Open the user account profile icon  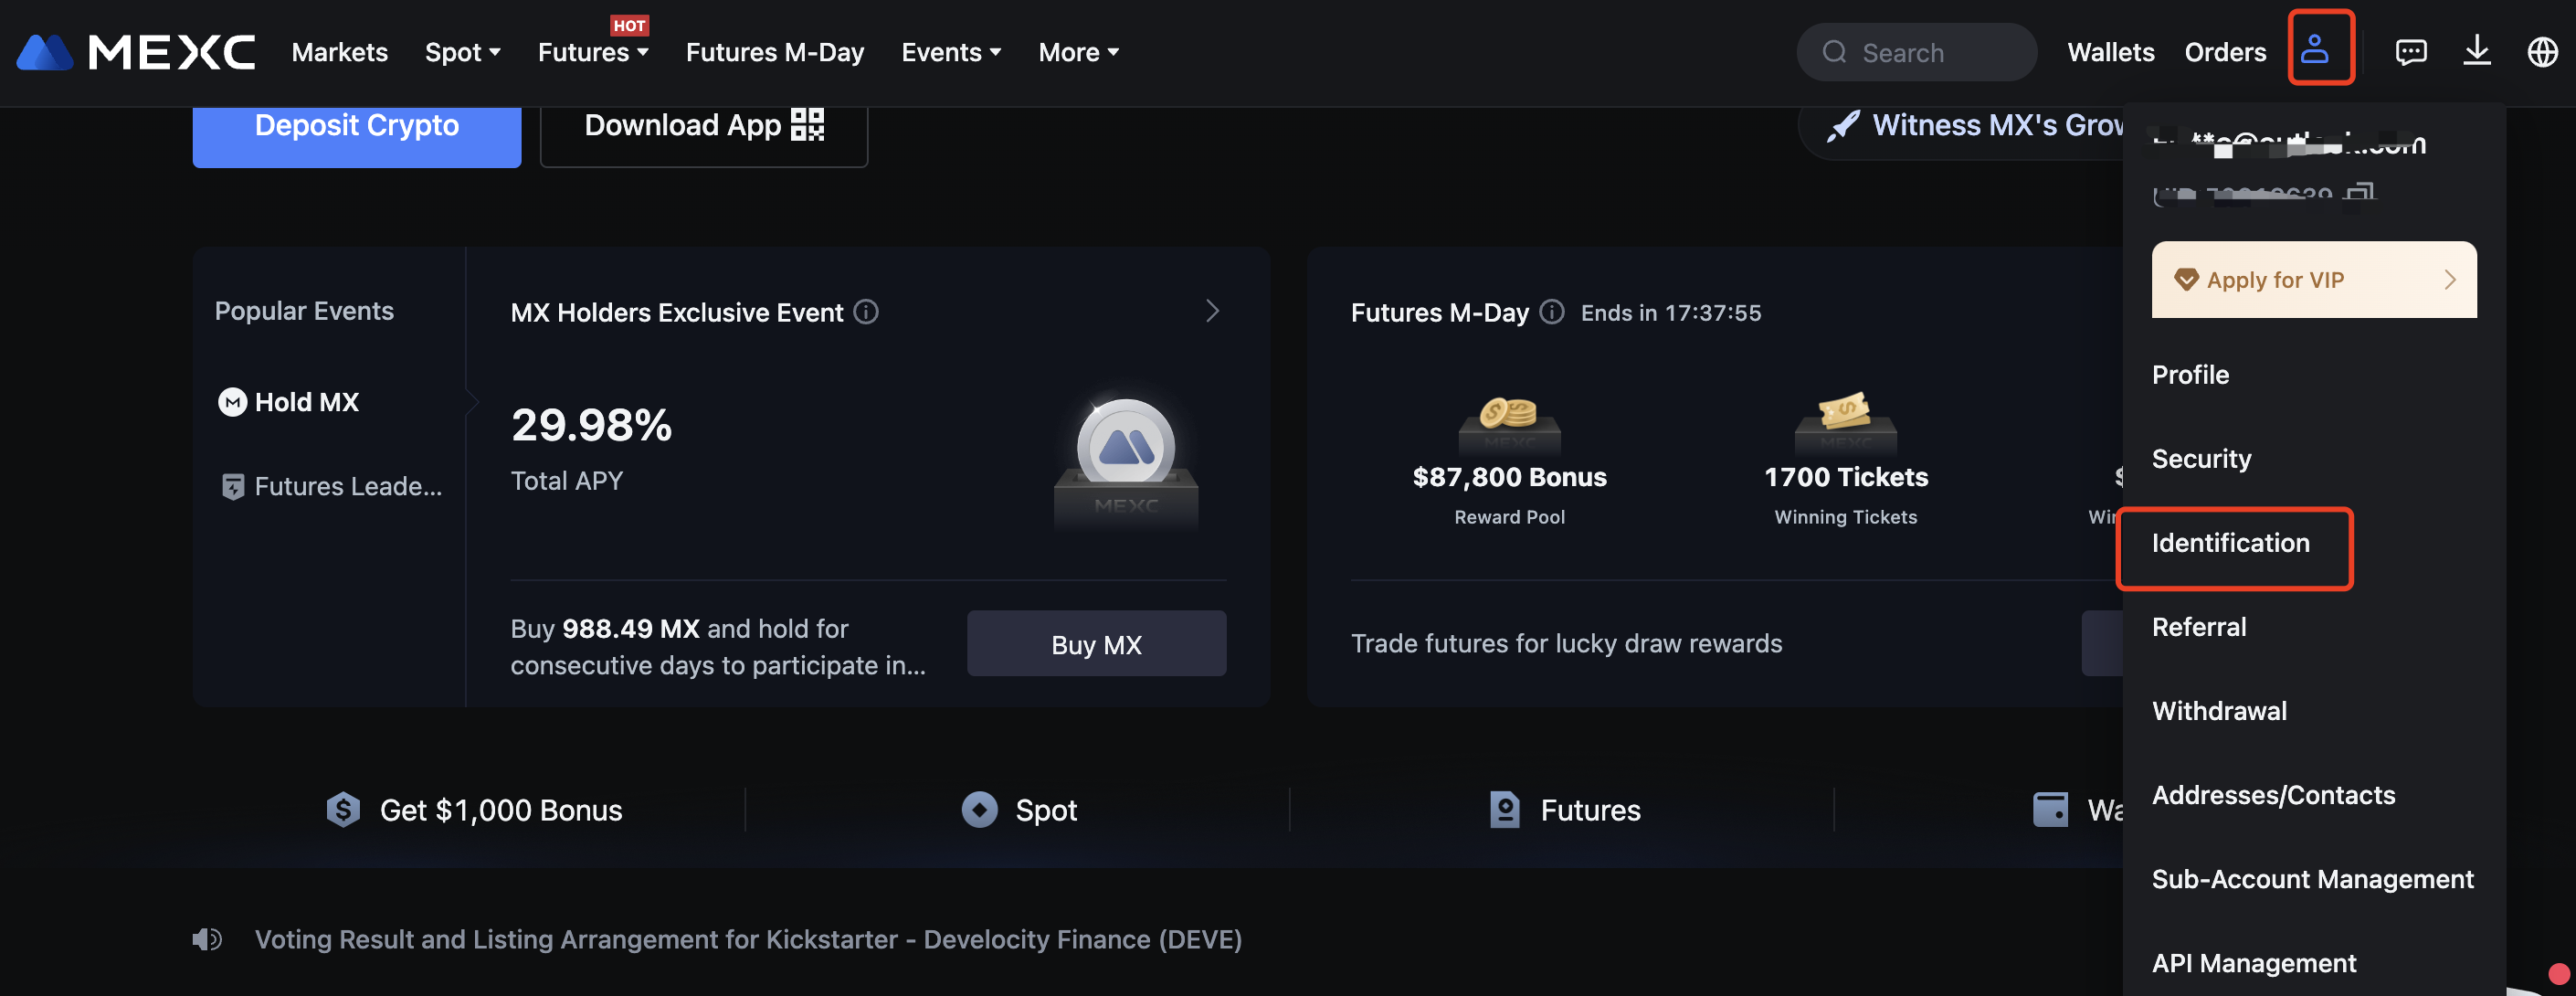pos(2314,49)
